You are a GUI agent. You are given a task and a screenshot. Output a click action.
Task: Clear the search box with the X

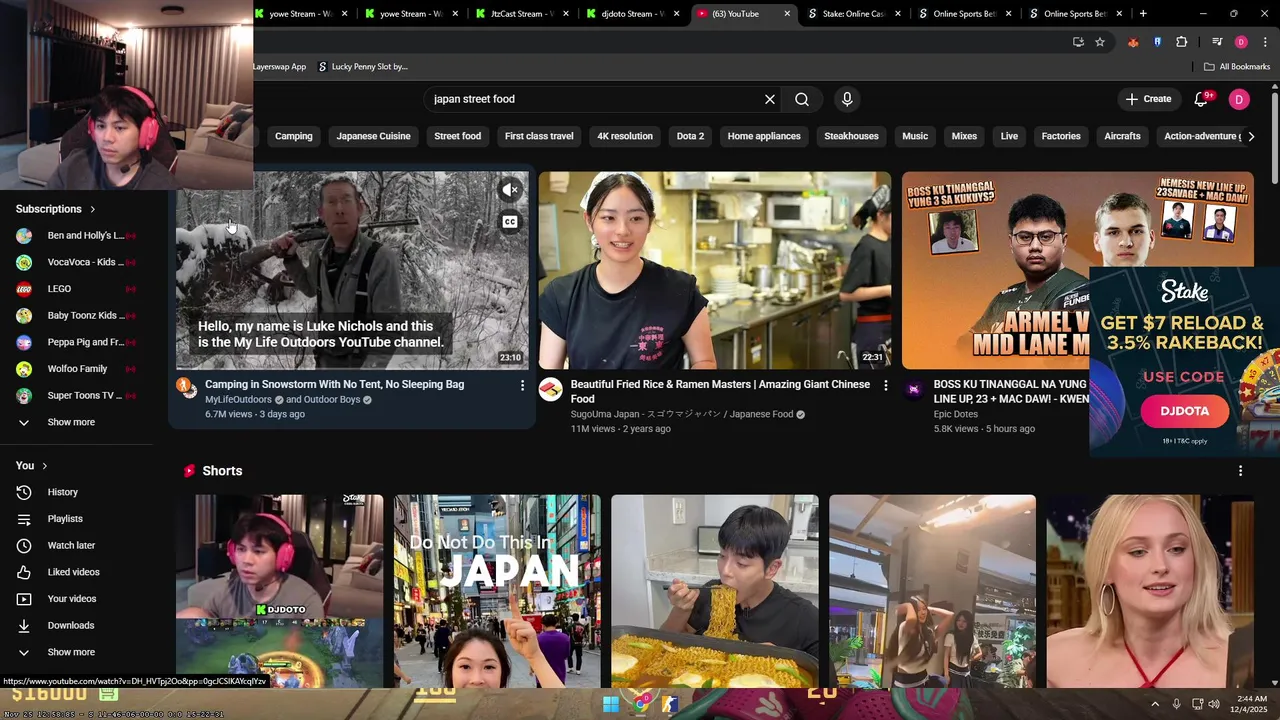770,99
